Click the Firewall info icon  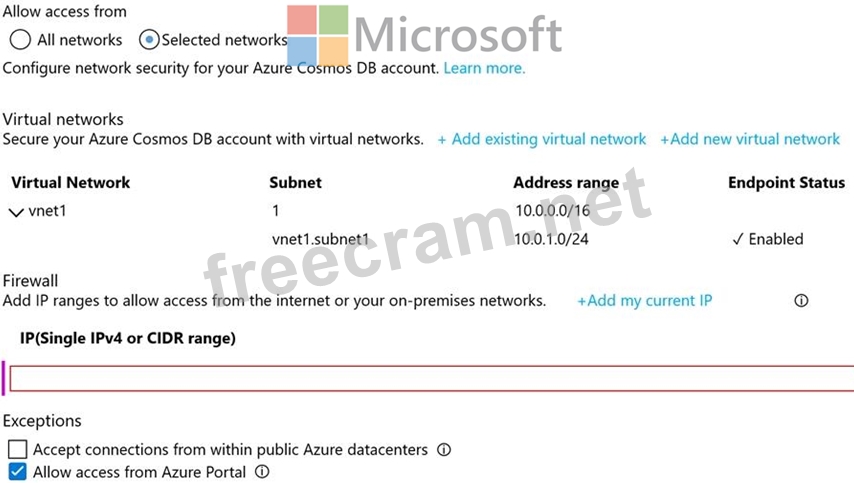point(801,301)
